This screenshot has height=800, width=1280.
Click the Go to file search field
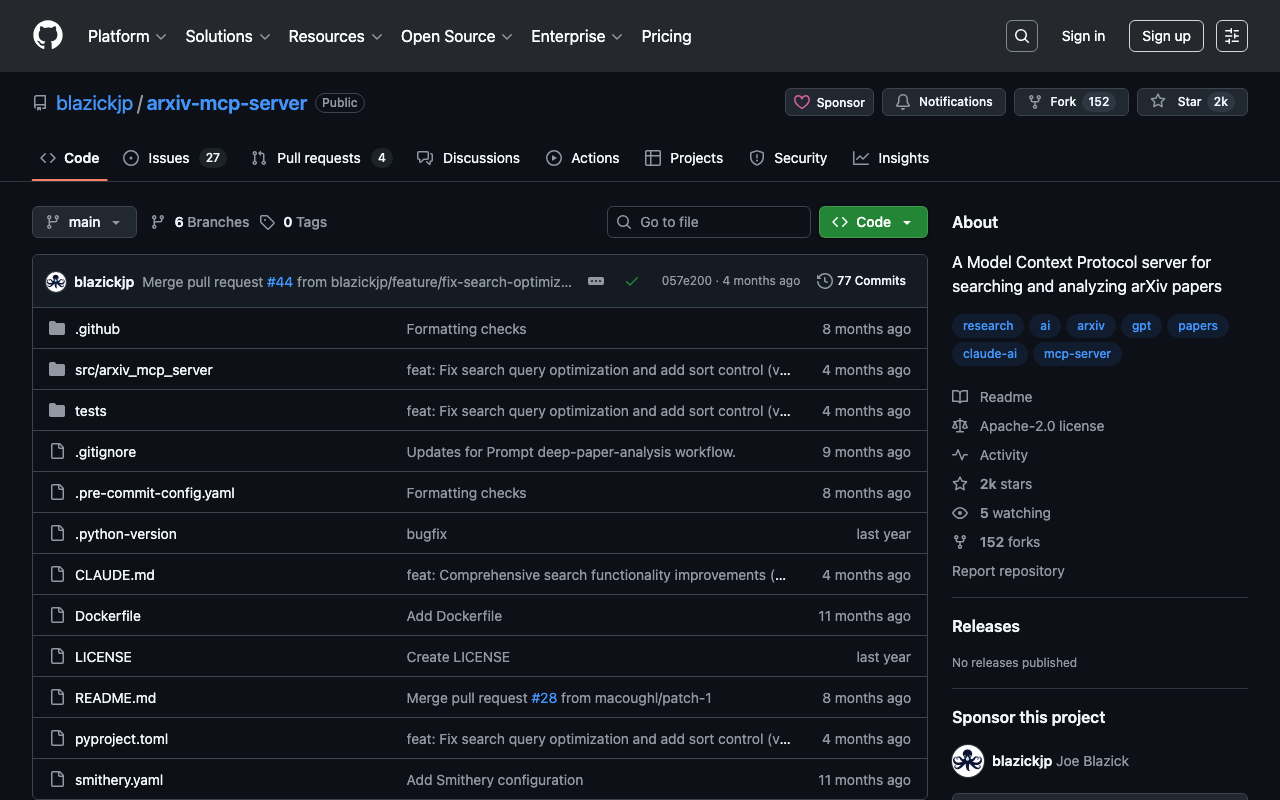[708, 222]
